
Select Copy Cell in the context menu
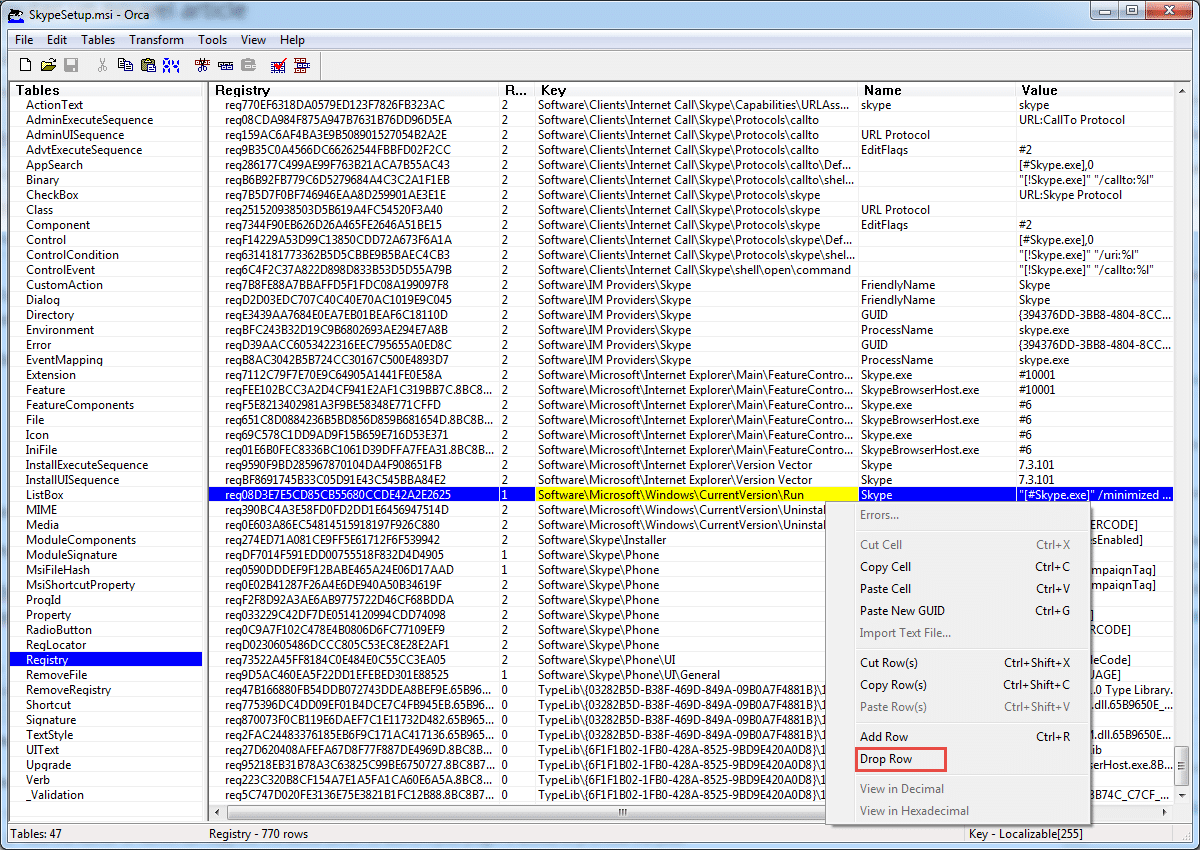click(885, 567)
